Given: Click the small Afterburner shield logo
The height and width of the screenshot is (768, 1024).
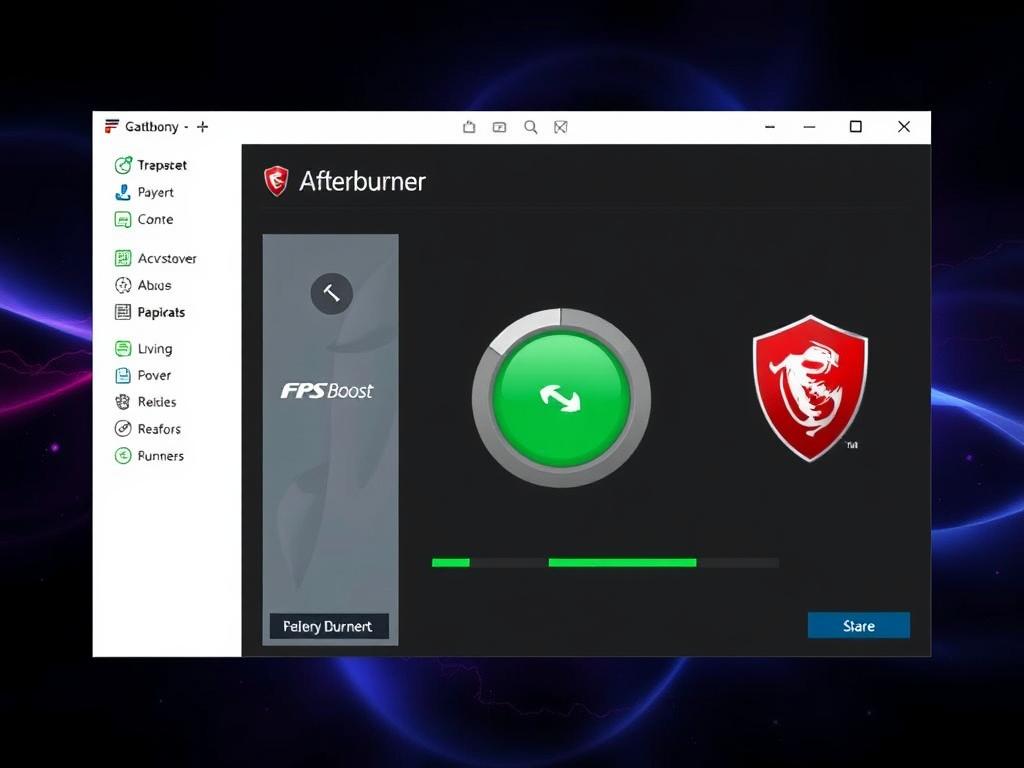Looking at the screenshot, I should click(x=276, y=181).
